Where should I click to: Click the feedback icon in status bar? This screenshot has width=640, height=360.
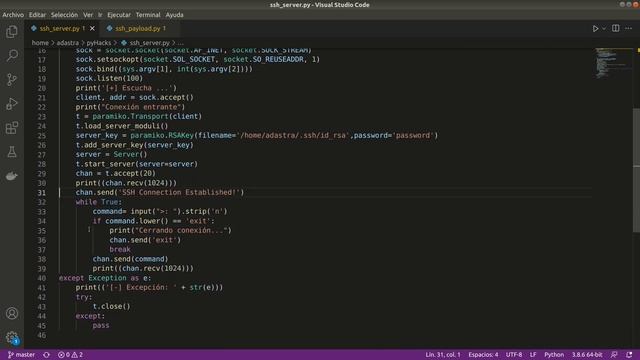pyautogui.click(x=614, y=355)
